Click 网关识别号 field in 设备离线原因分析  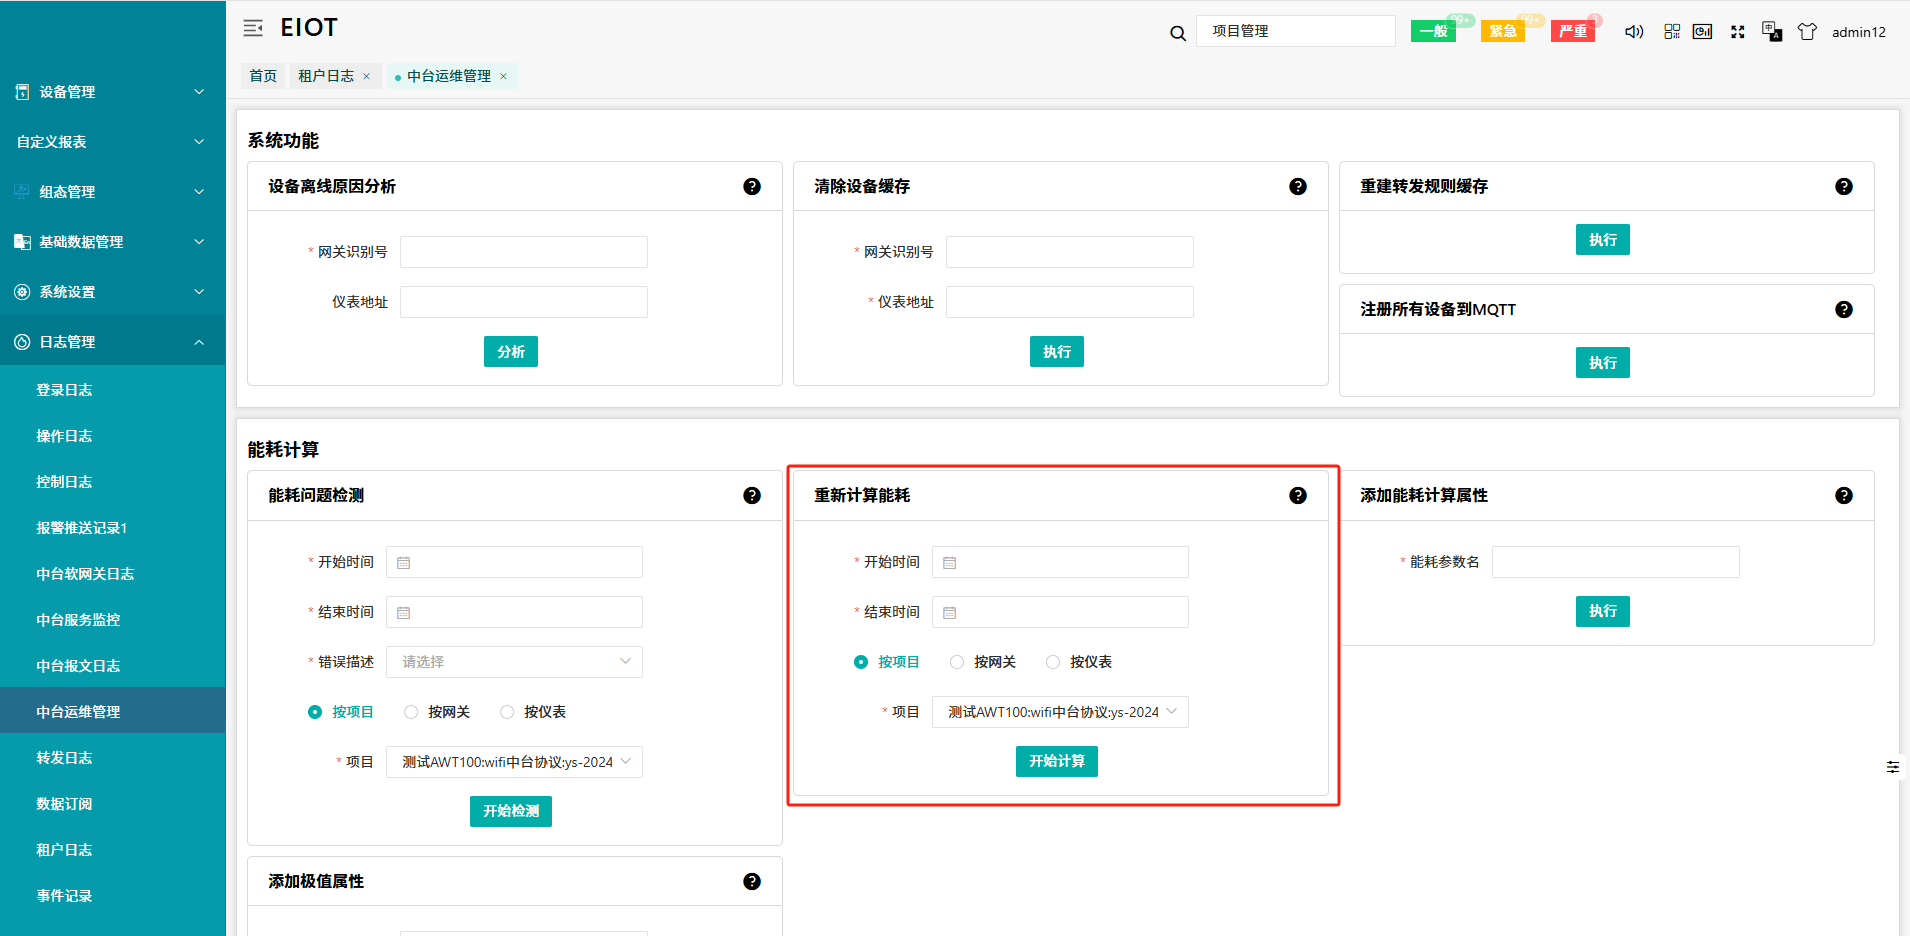point(523,252)
